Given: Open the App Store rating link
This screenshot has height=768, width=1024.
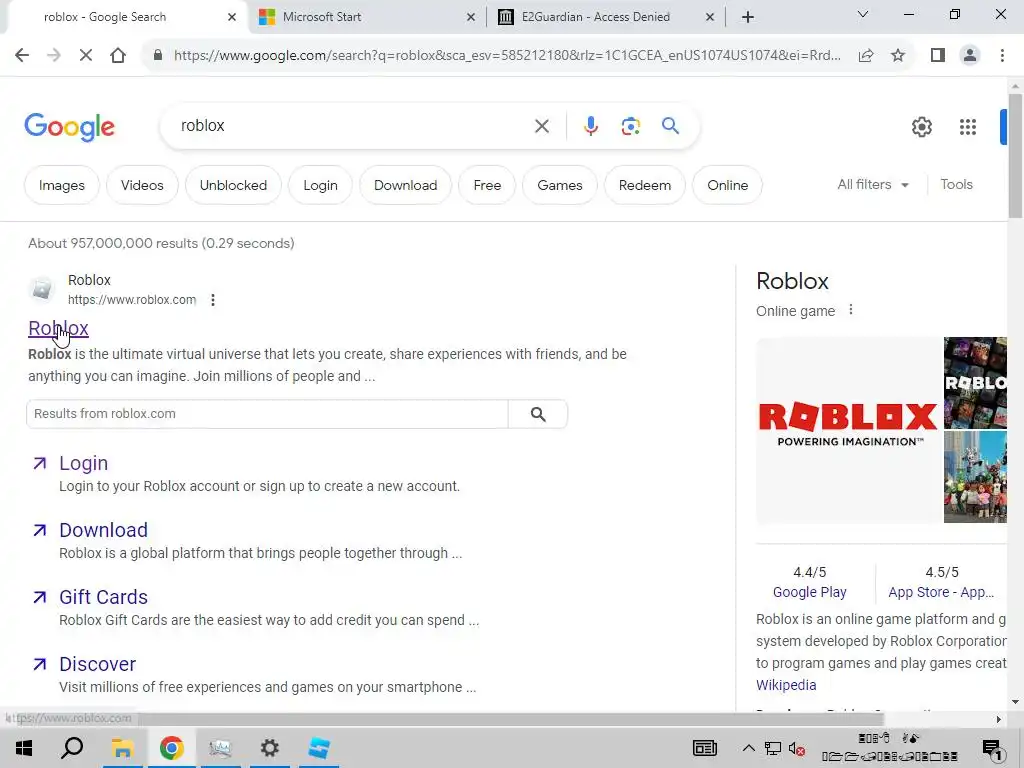Looking at the screenshot, I should pyautogui.click(x=941, y=592).
